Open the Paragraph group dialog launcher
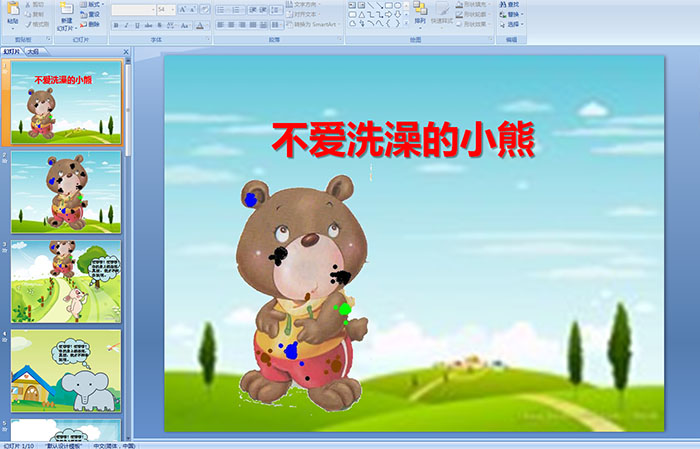The image size is (700, 449). point(340,39)
